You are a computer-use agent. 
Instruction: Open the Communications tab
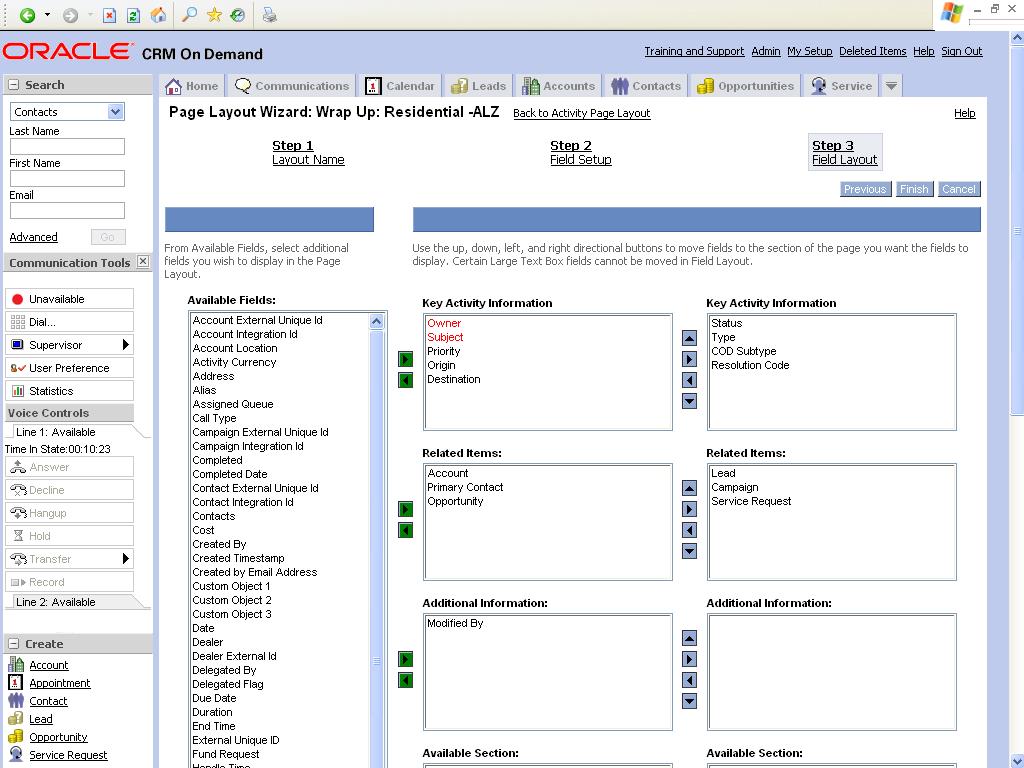click(292, 86)
